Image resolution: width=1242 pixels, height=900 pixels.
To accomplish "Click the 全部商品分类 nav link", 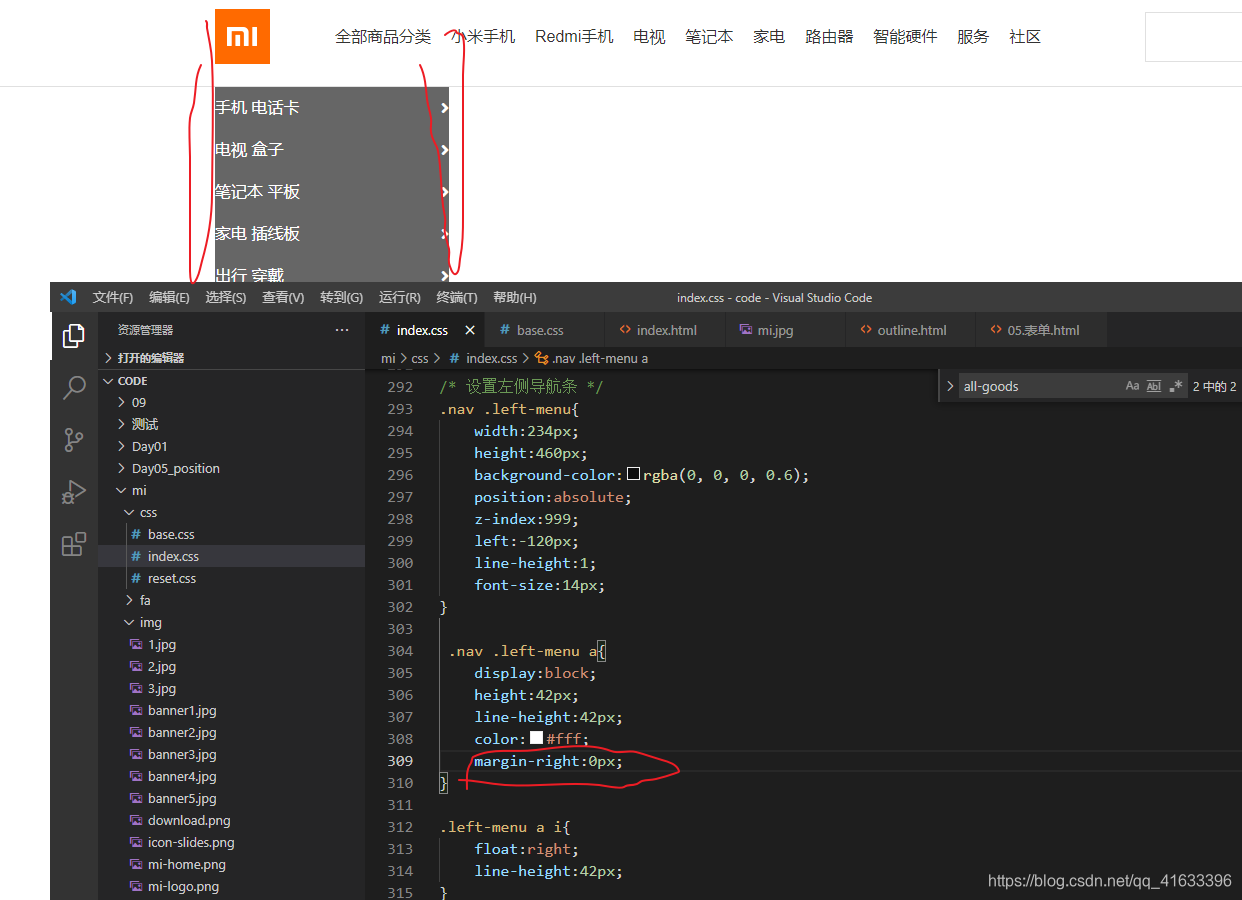I will click(x=383, y=37).
